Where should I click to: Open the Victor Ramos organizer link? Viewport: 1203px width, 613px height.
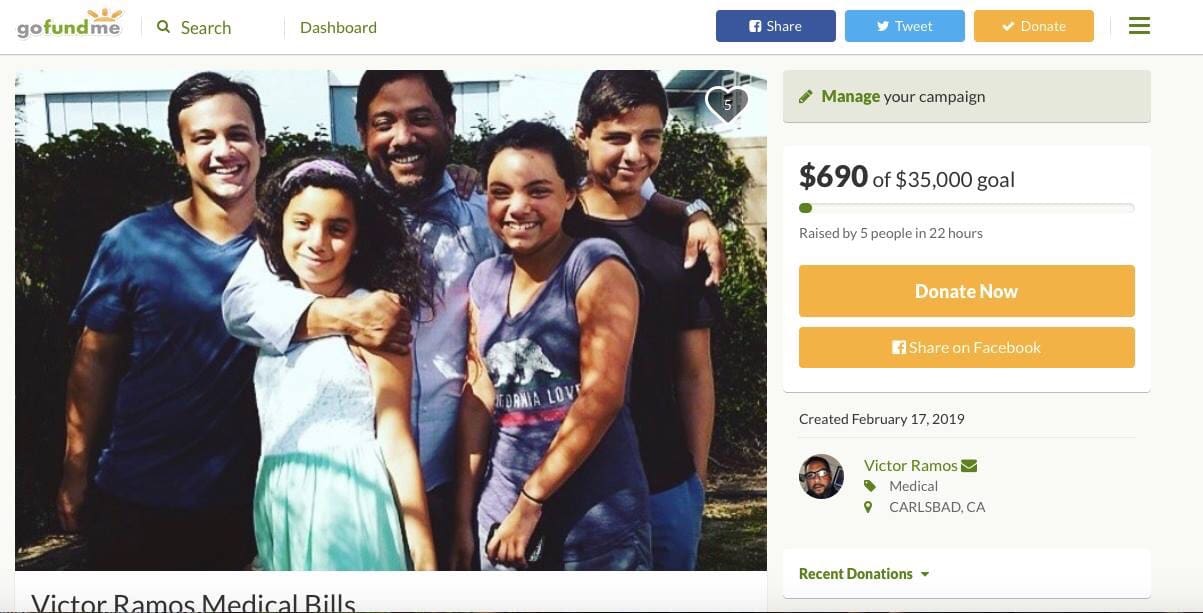click(x=910, y=465)
